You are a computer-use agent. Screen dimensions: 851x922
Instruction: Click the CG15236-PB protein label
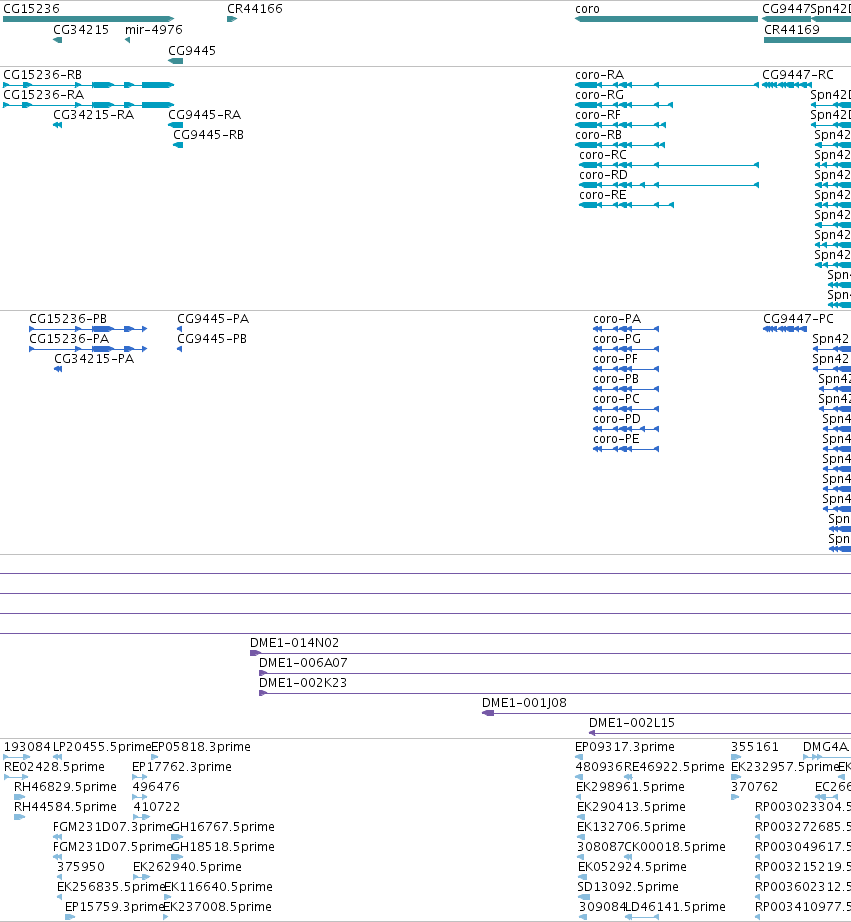68,319
